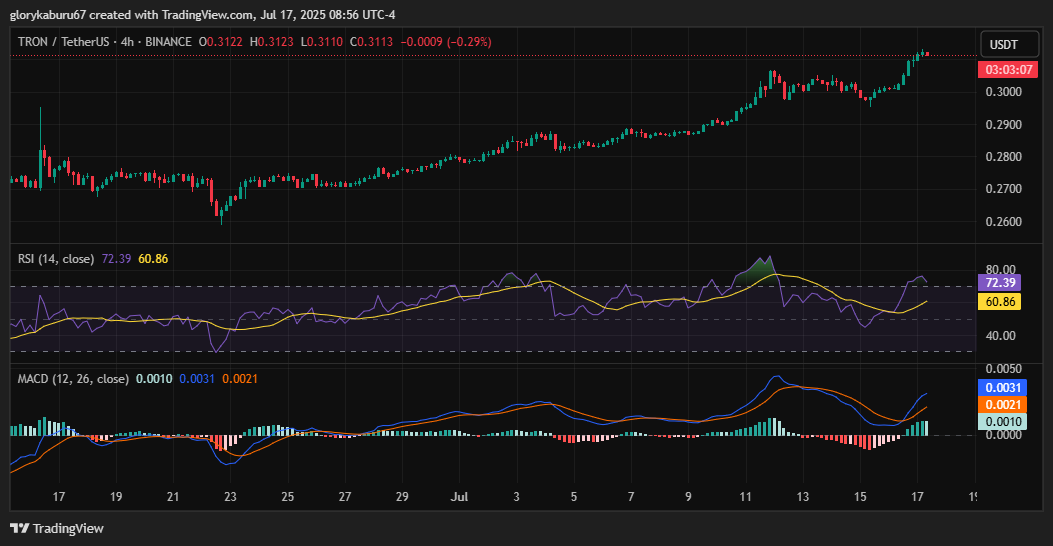This screenshot has height=546, width=1053.
Task: Click the 23 date label on time axis
Action: tap(230, 496)
